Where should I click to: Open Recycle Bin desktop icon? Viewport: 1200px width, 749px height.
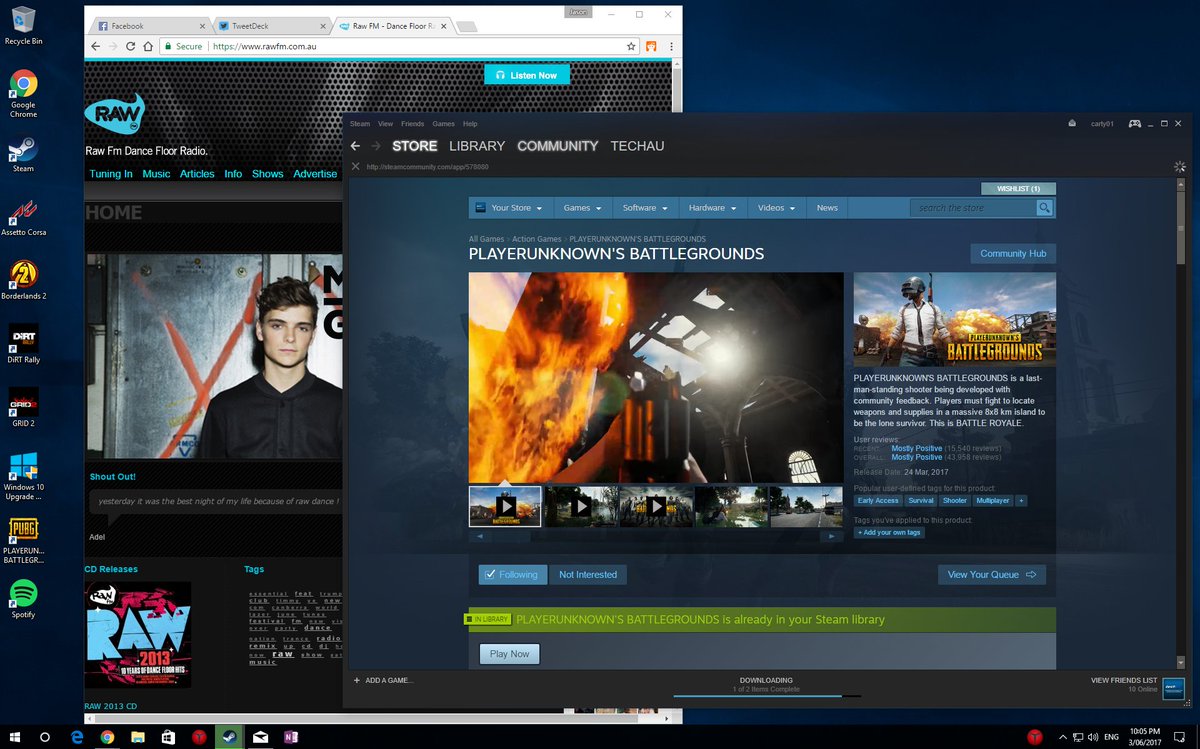23,27
